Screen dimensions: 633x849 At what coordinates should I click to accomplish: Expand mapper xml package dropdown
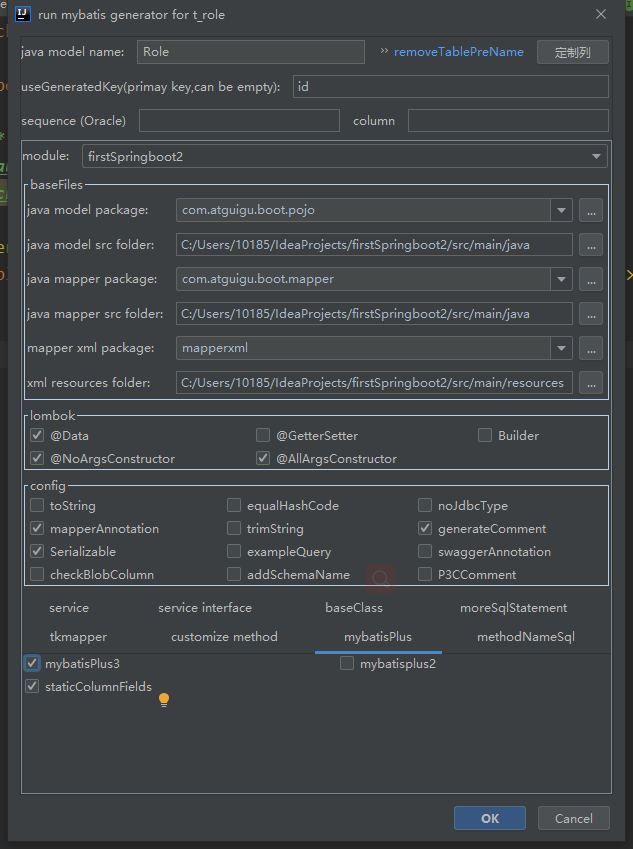(561, 348)
